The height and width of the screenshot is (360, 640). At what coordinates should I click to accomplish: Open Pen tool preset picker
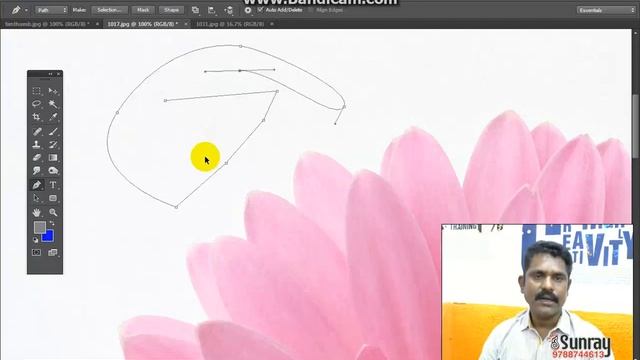point(19,10)
